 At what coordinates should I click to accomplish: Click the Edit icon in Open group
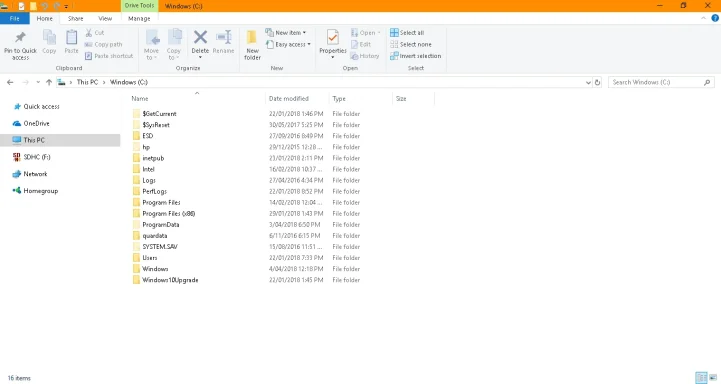tap(355, 44)
